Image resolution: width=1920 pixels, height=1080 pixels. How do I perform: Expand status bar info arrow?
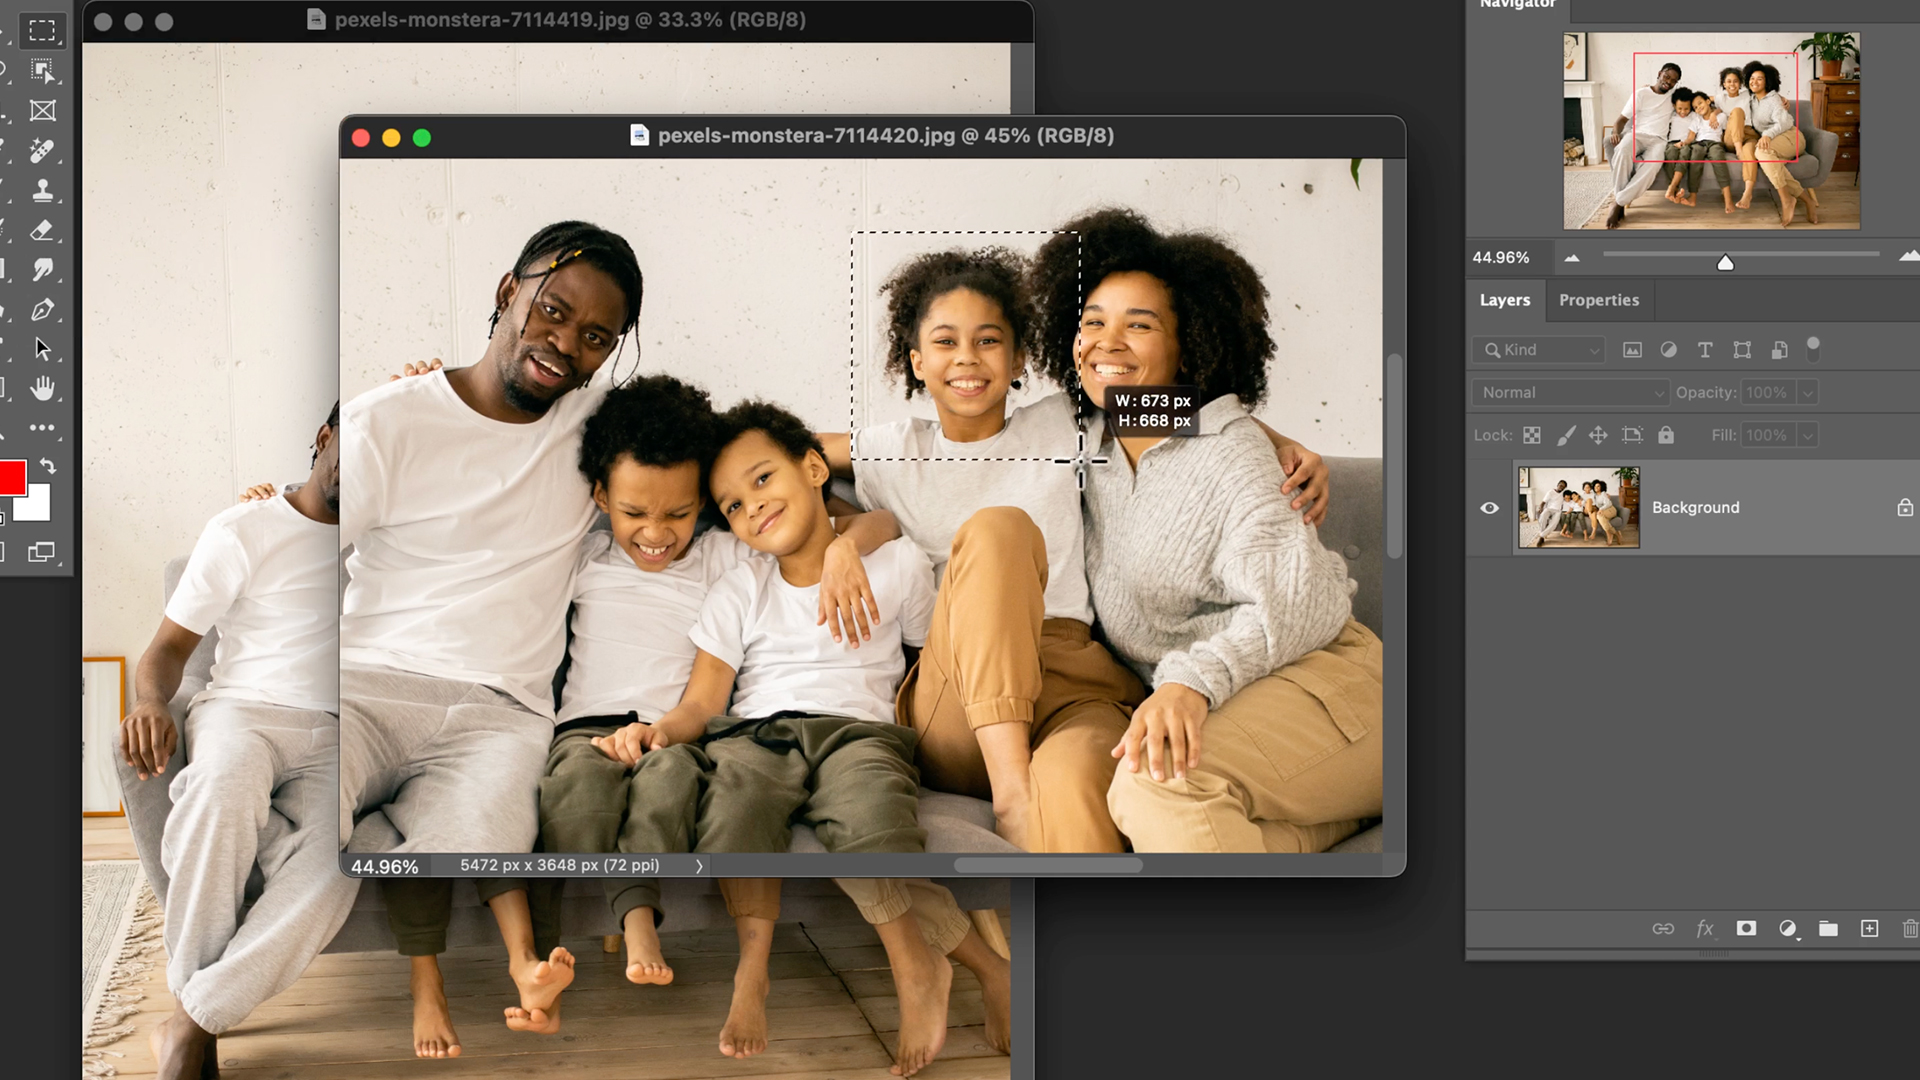click(699, 866)
